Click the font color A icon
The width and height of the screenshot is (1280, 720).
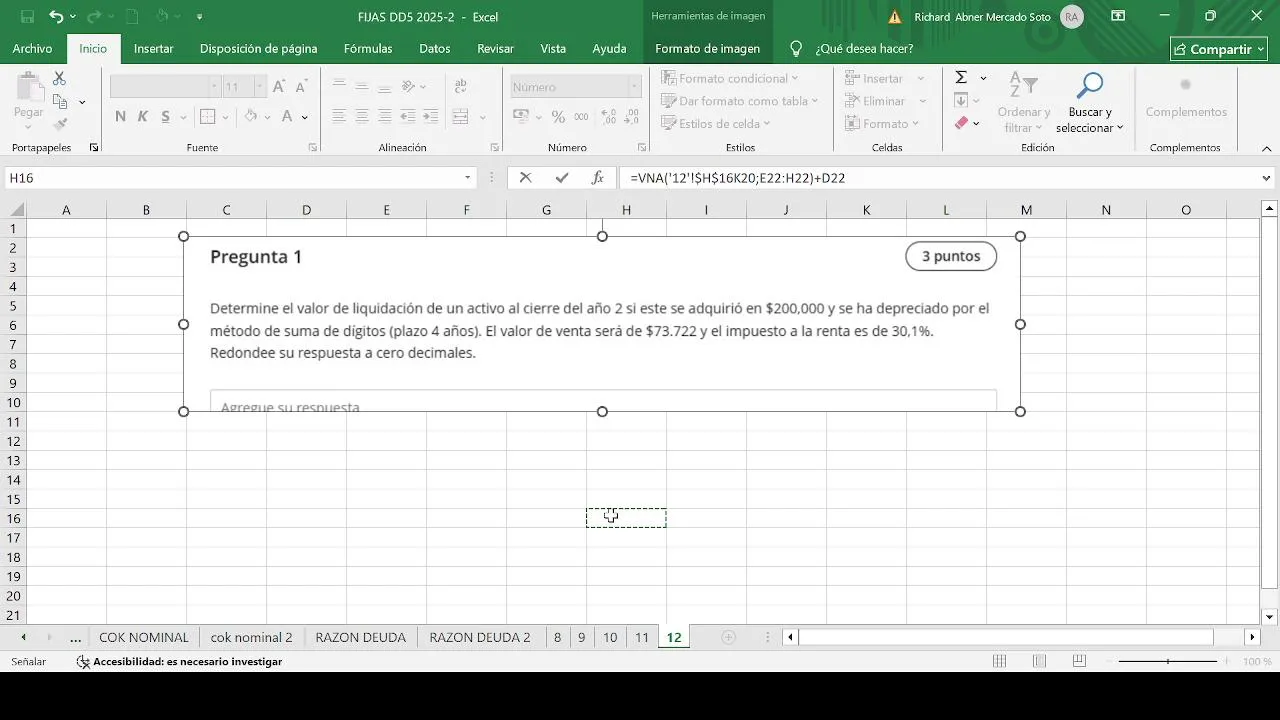[288, 116]
